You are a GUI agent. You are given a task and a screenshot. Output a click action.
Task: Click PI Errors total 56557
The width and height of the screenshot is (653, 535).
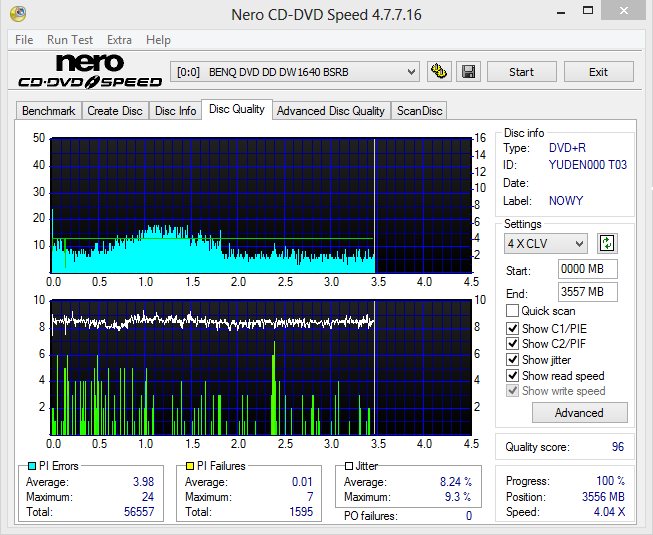coord(139,512)
